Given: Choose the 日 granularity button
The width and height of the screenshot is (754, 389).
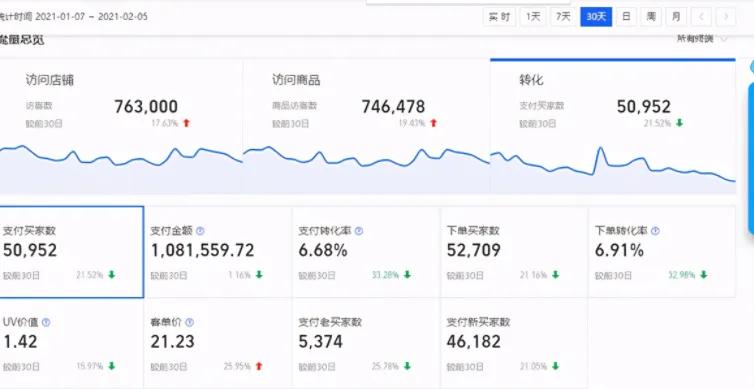Looking at the screenshot, I should tap(626, 17).
